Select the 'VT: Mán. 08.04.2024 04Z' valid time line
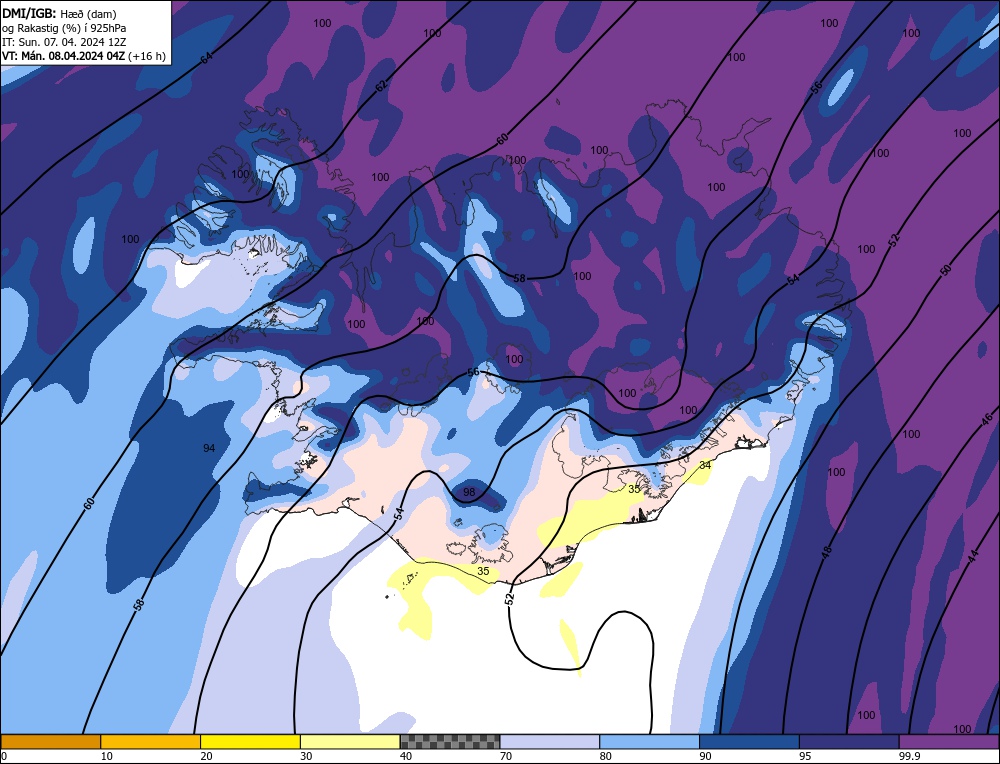Screen dimensions: 1000x764 (63, 56)
